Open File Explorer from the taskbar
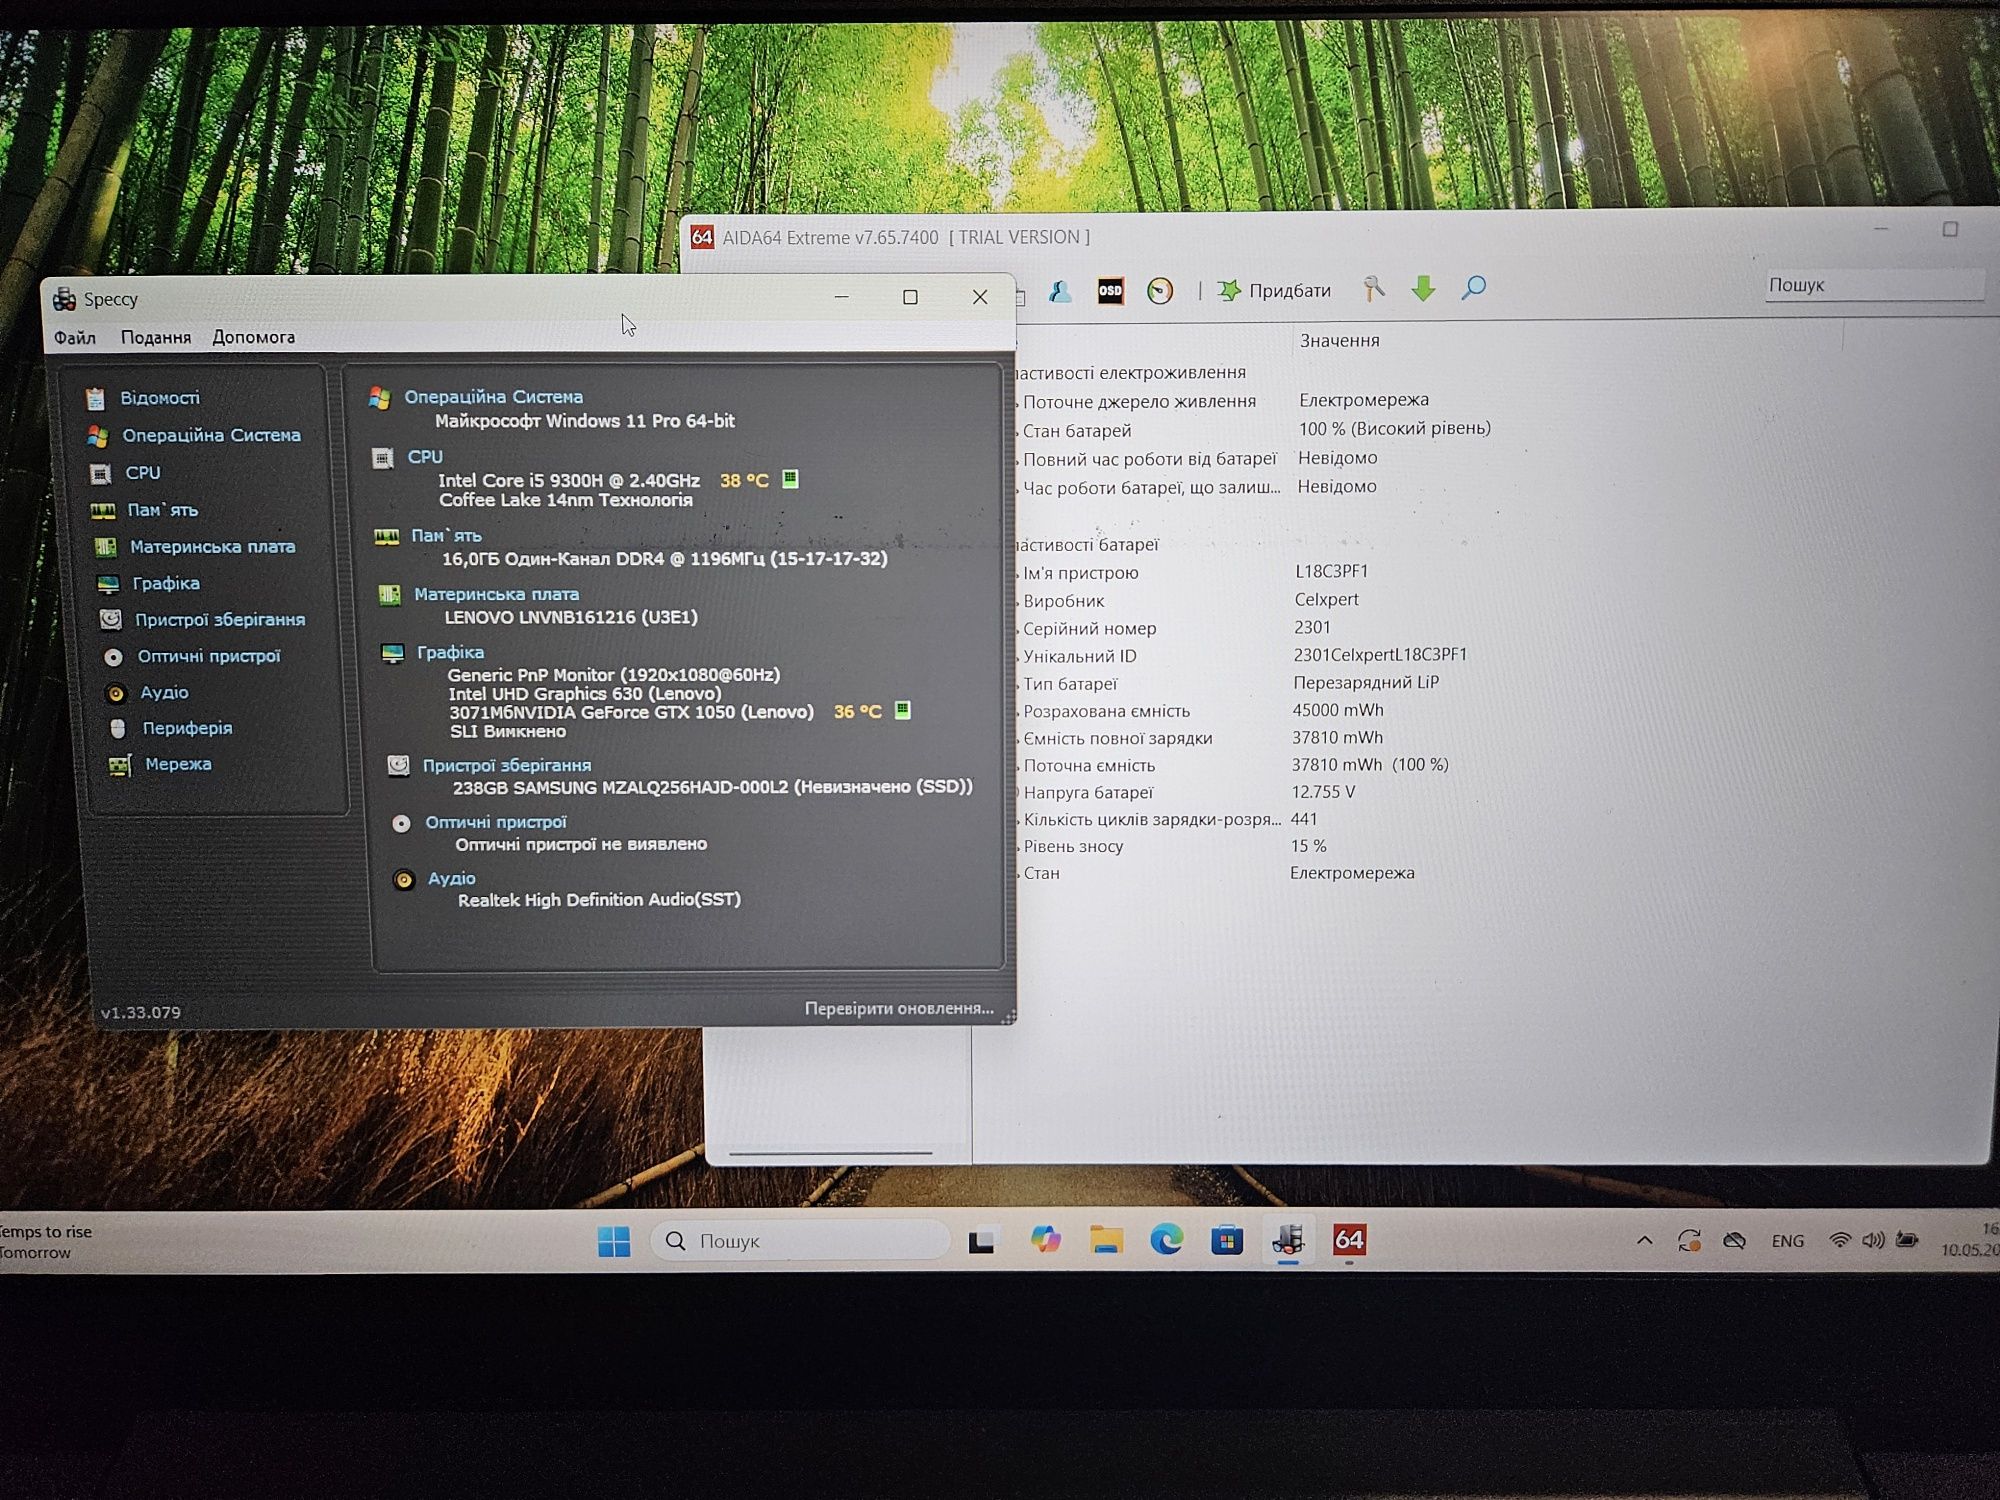Screen dimensions: 2000x1500 click(1106, 1240)
